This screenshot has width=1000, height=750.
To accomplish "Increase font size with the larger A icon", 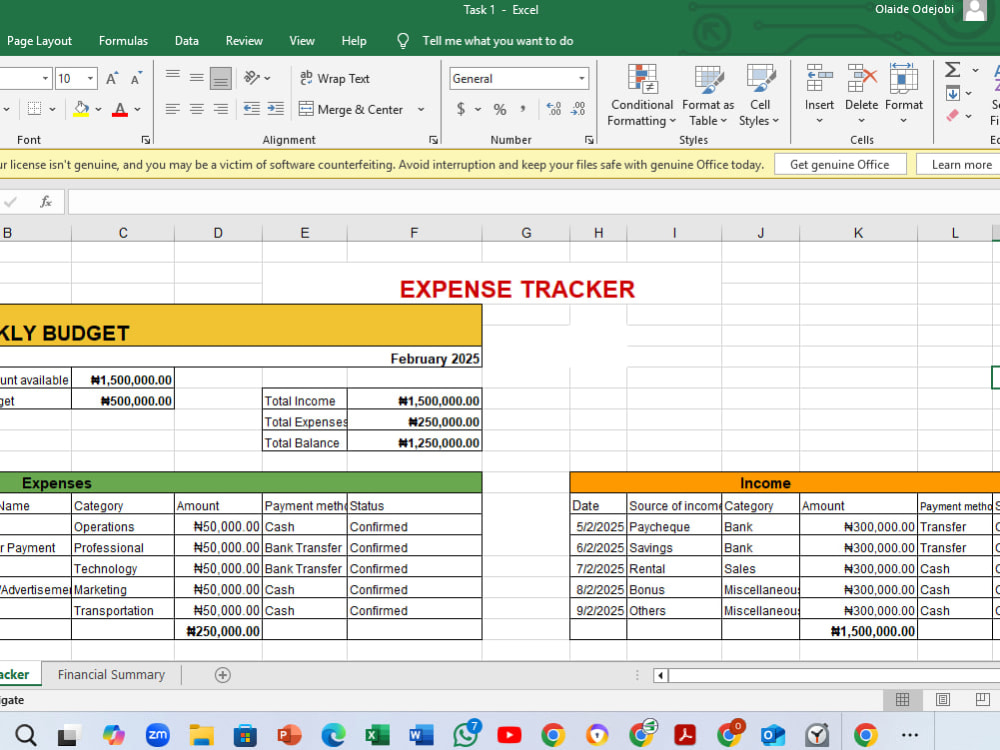I will click(112, 78).
